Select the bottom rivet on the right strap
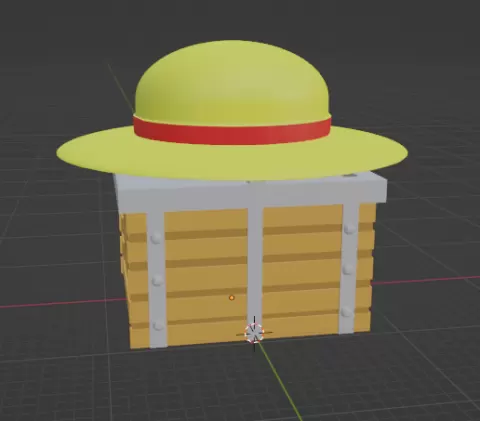Image resolution: width=480 pixels, height=421 pixels. click(x=347, y=312)
